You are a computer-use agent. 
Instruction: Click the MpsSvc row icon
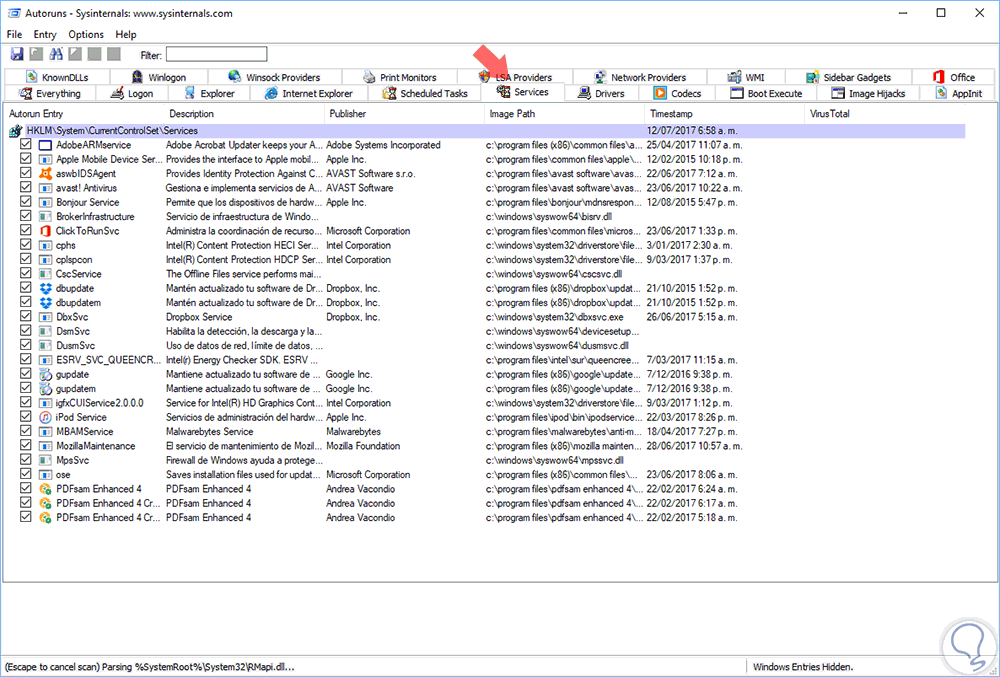[x=45, y=460]
